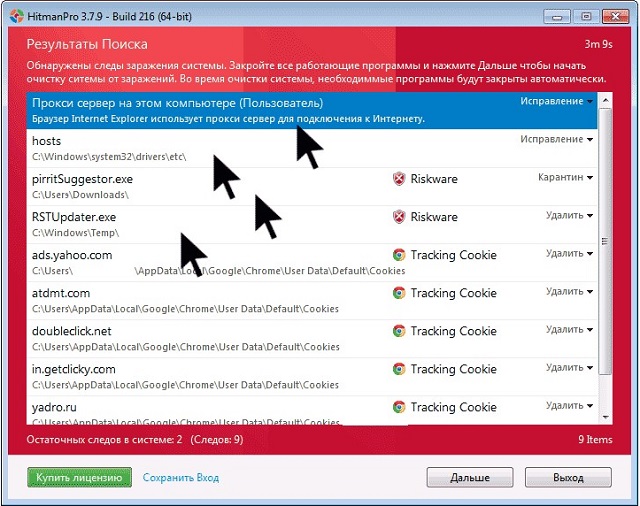The height and width of the screenshot is (506, 640).
Task: Click the C:\Windows\system32\drivers\etc\ path text
Action: point(109,157)
